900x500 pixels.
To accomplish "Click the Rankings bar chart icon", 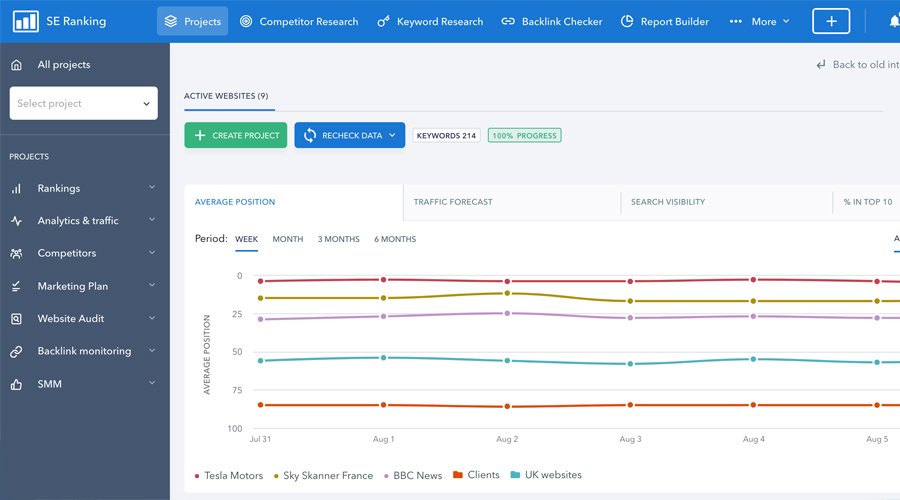I will pyautogui.click(x=16, y=188).
